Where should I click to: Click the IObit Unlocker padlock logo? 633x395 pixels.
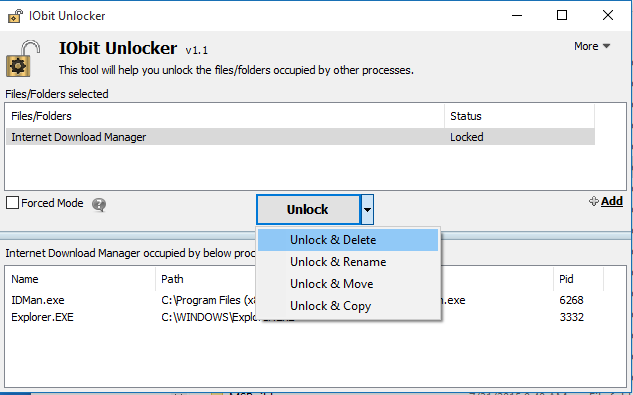tap(23, 59)
